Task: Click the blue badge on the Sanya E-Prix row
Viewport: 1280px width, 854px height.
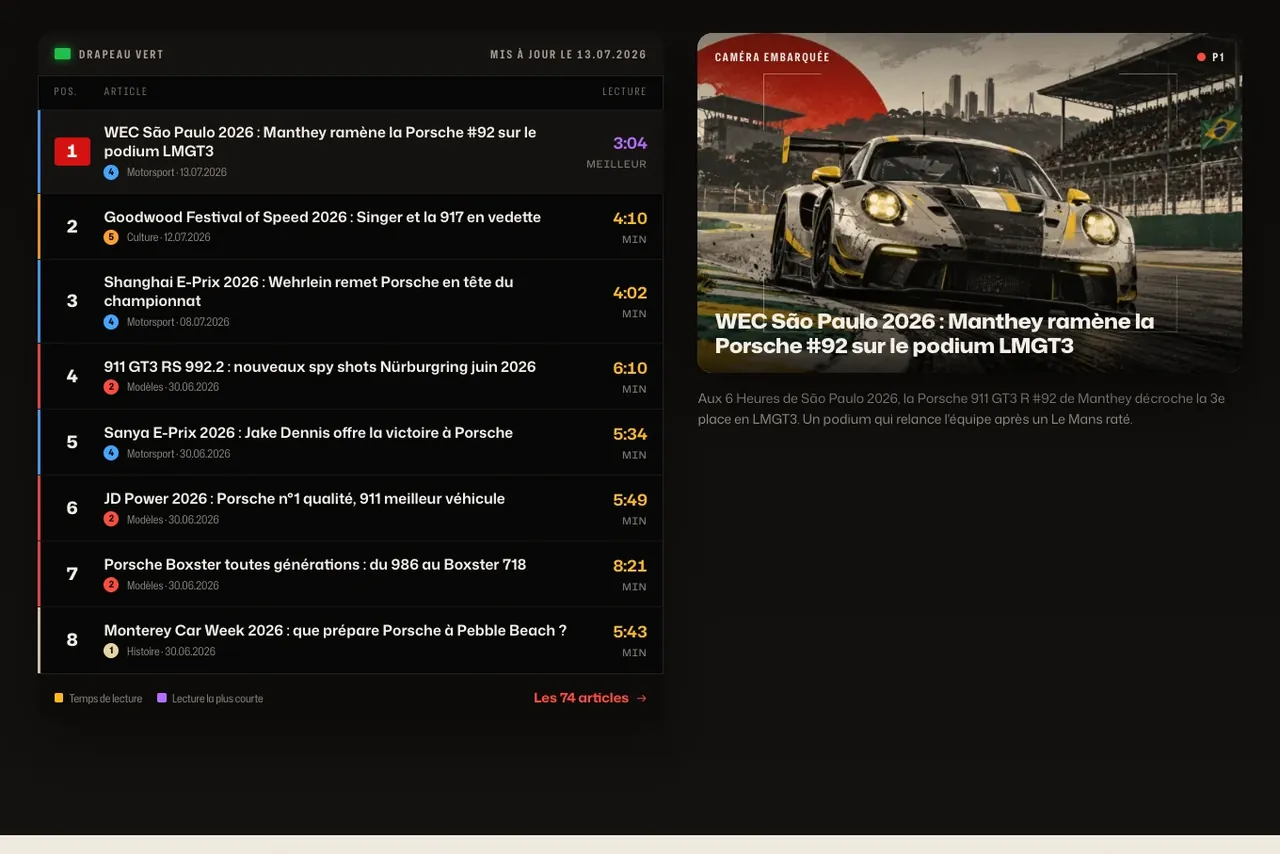Action: tap(111, 453)
